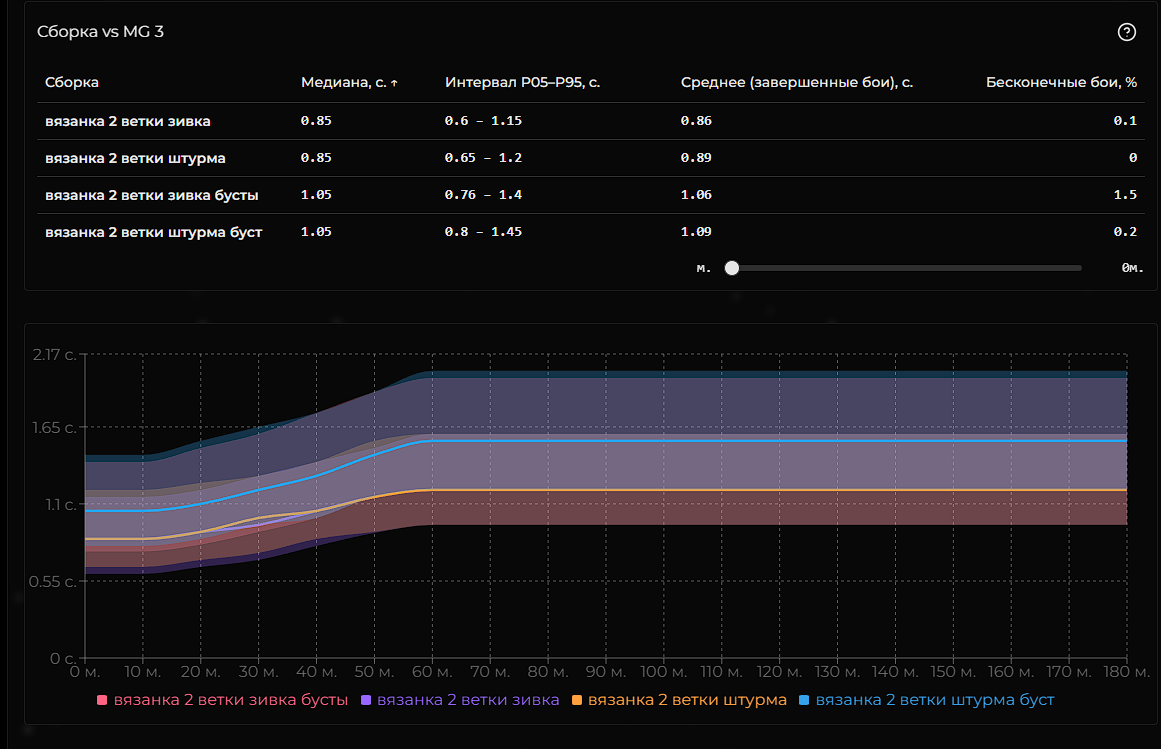Select table row вязанка 2 ветки штурма буст
The height and width of the screenshot is (749, 1161).
(x=153, y=232)
